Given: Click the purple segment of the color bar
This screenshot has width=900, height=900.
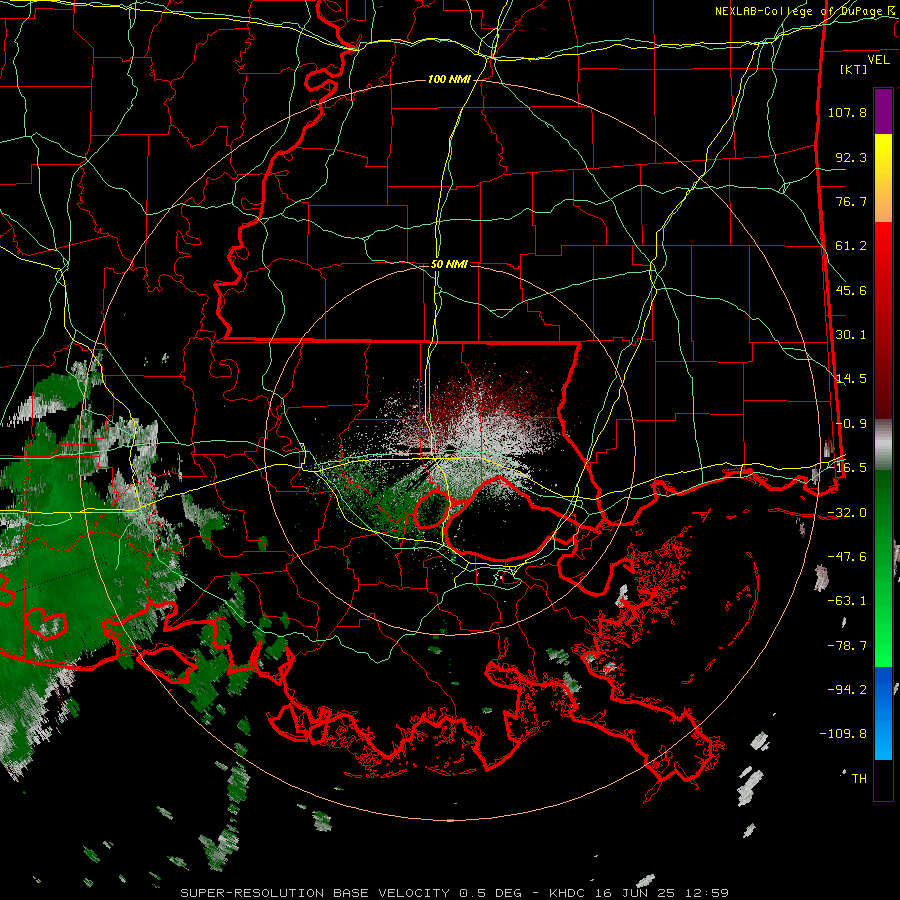Looking at the screenshot, I should point(883,111).
